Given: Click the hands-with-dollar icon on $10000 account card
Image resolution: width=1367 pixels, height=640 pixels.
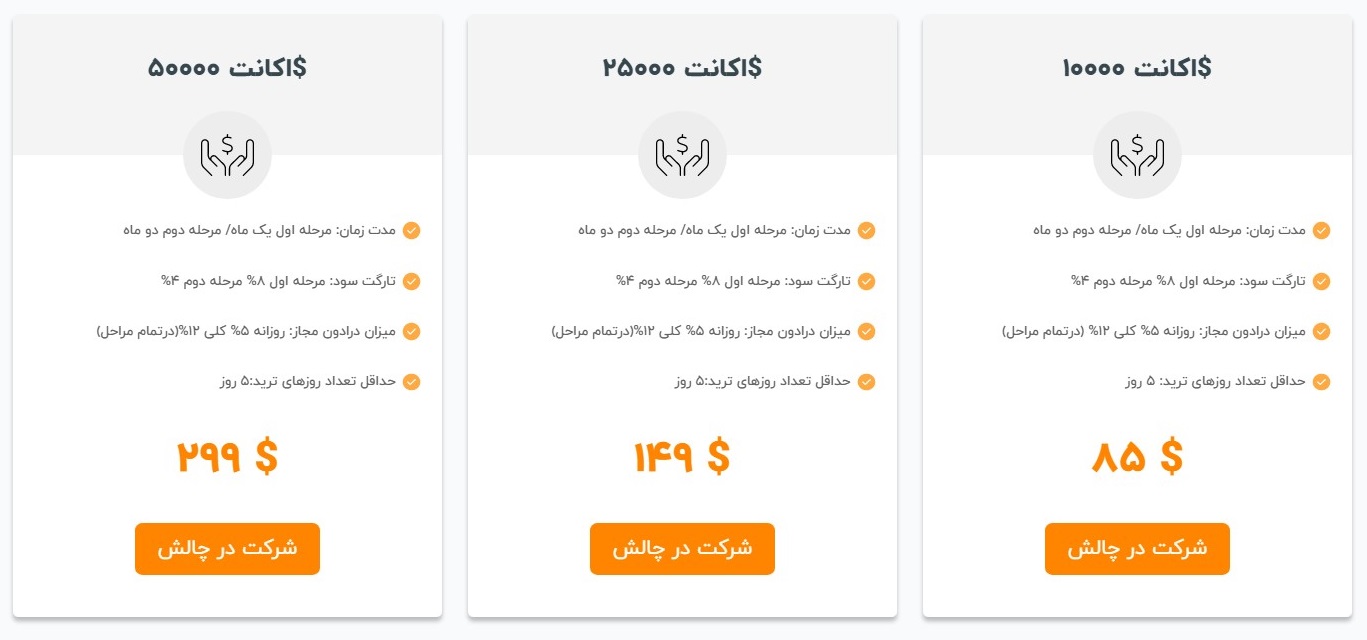Looking at the screenshot, I should pos(1137,155).
